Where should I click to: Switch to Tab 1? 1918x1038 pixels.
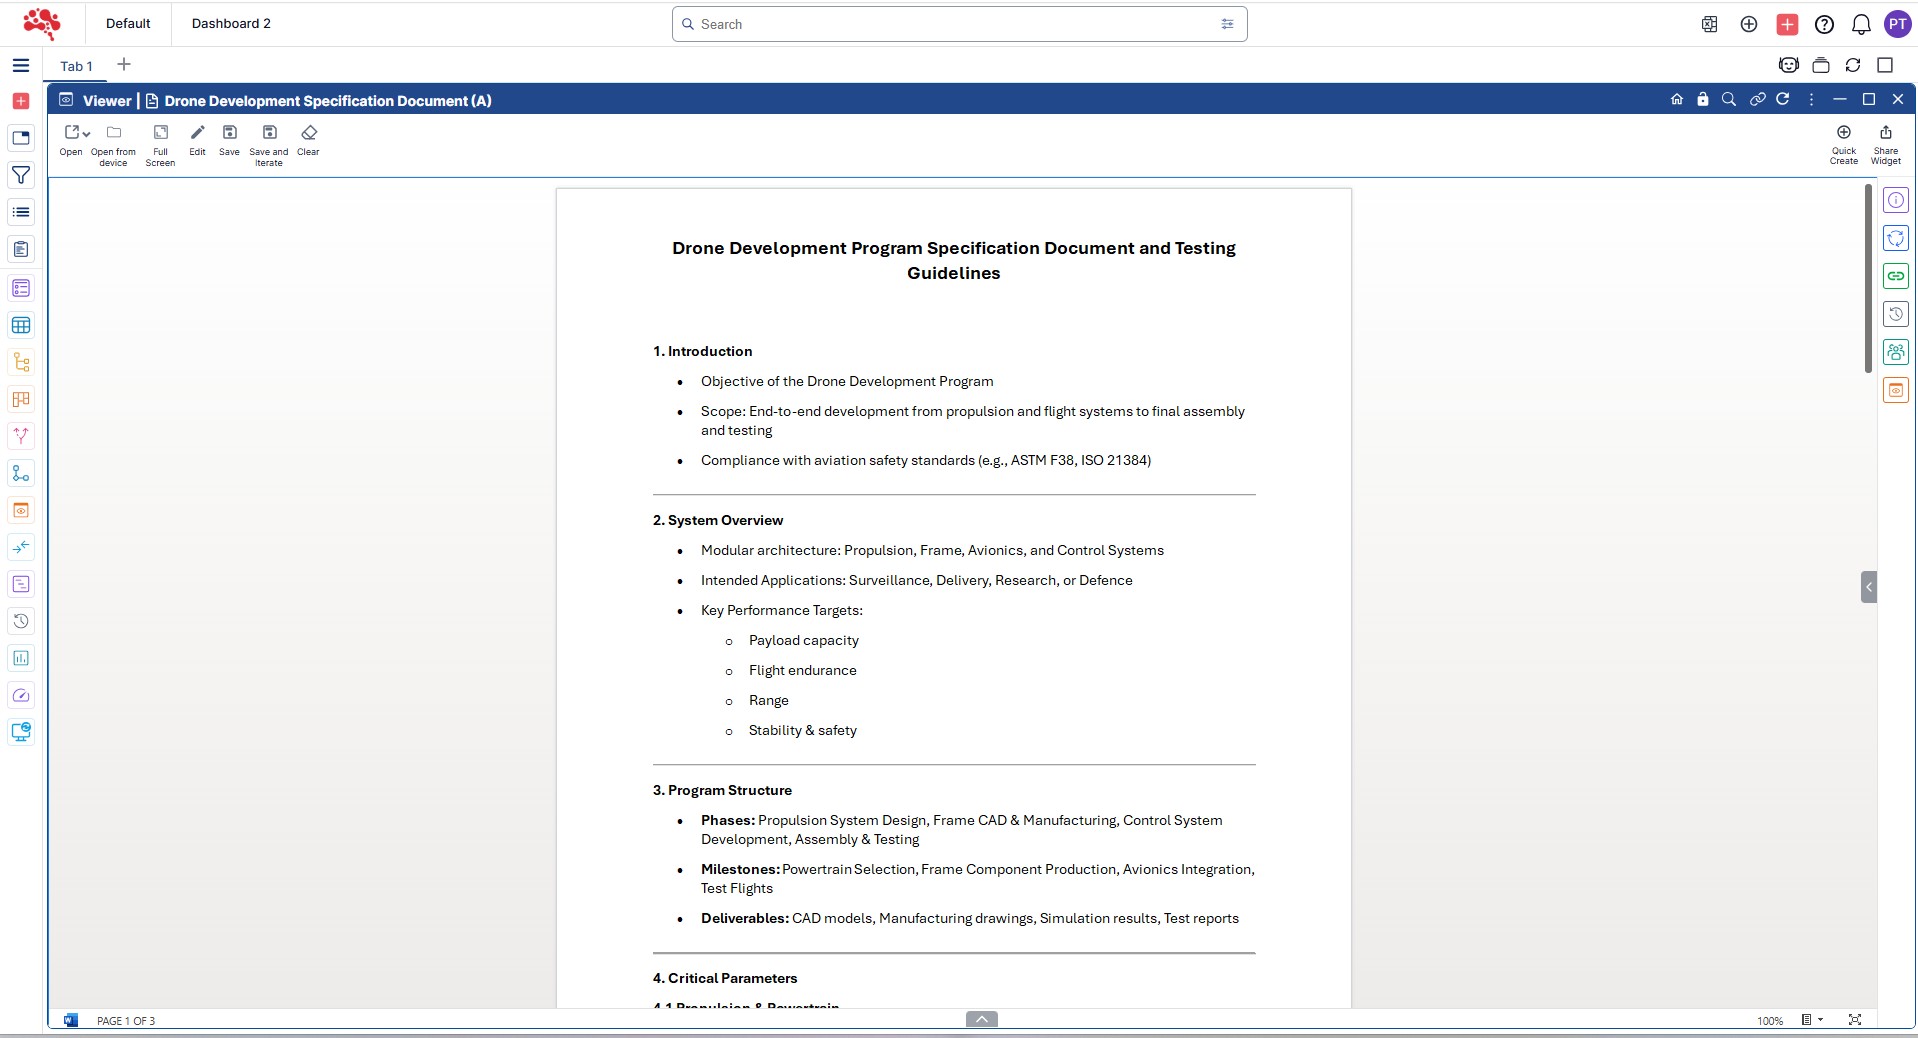coord(76,66)
